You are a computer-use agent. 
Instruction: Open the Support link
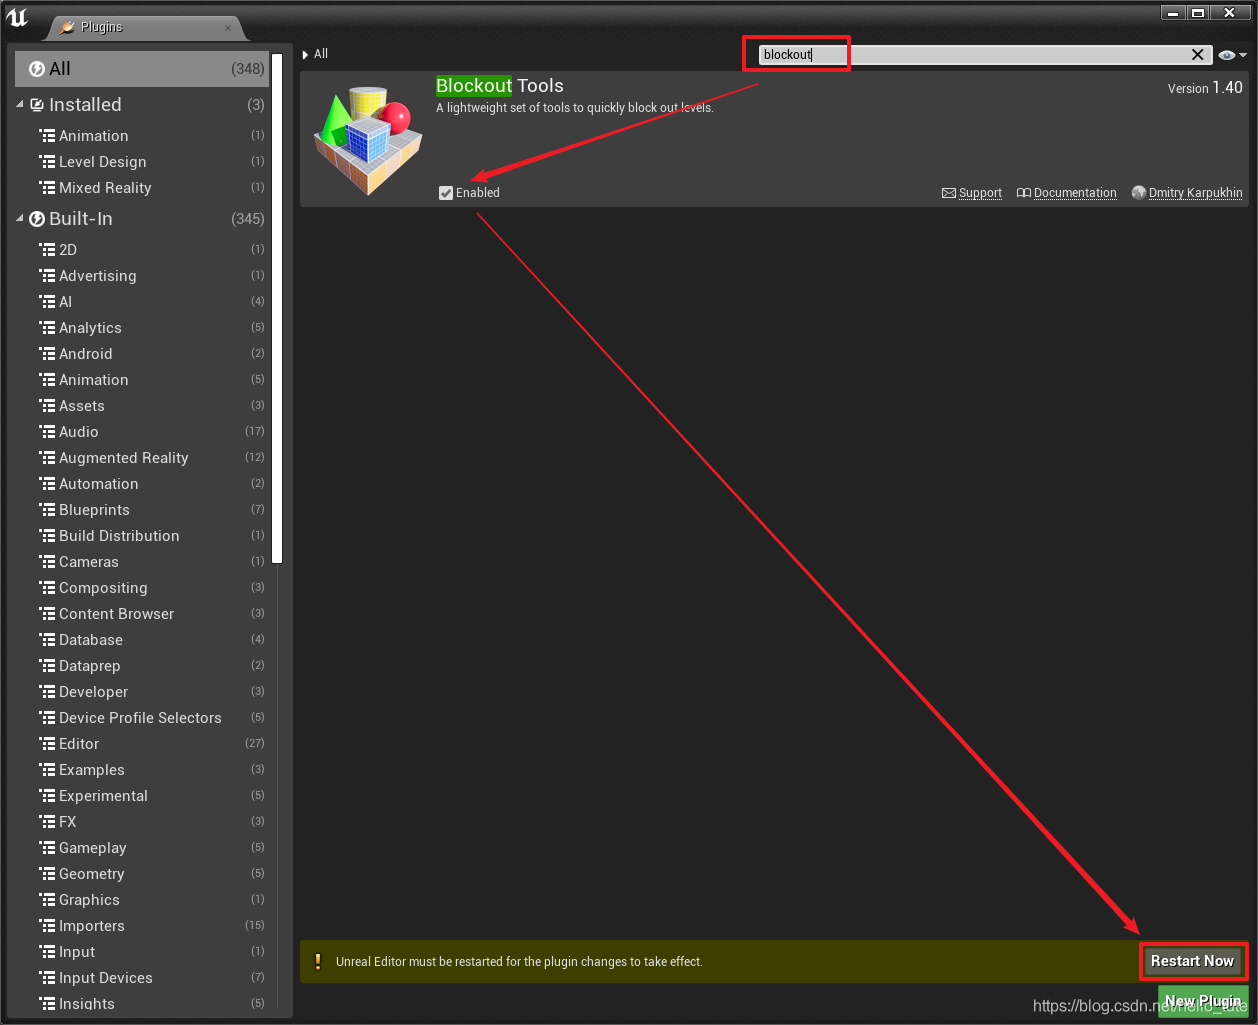point(980,193)
